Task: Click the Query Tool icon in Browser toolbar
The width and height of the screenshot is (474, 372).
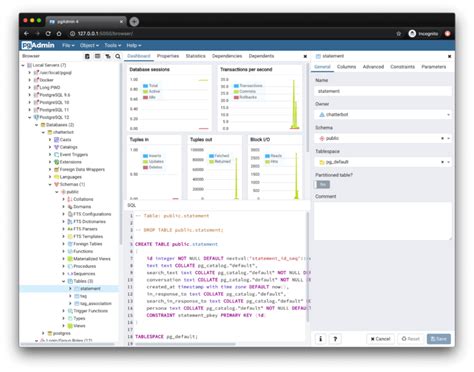Action: [87, 56]
